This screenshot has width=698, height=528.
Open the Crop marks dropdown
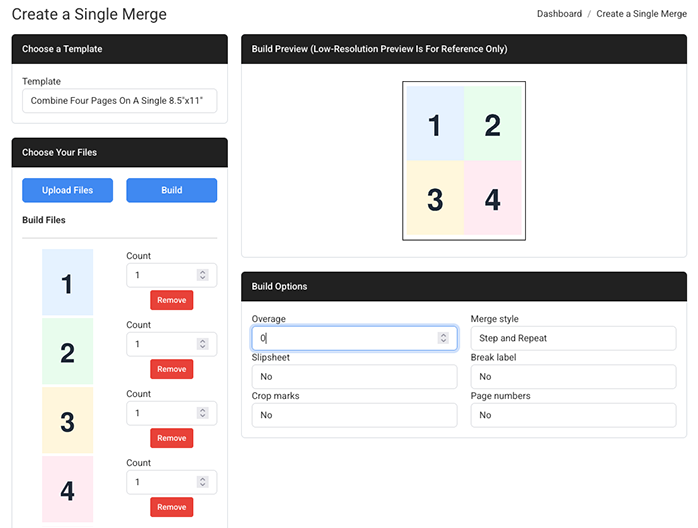[x=354, y=415]
